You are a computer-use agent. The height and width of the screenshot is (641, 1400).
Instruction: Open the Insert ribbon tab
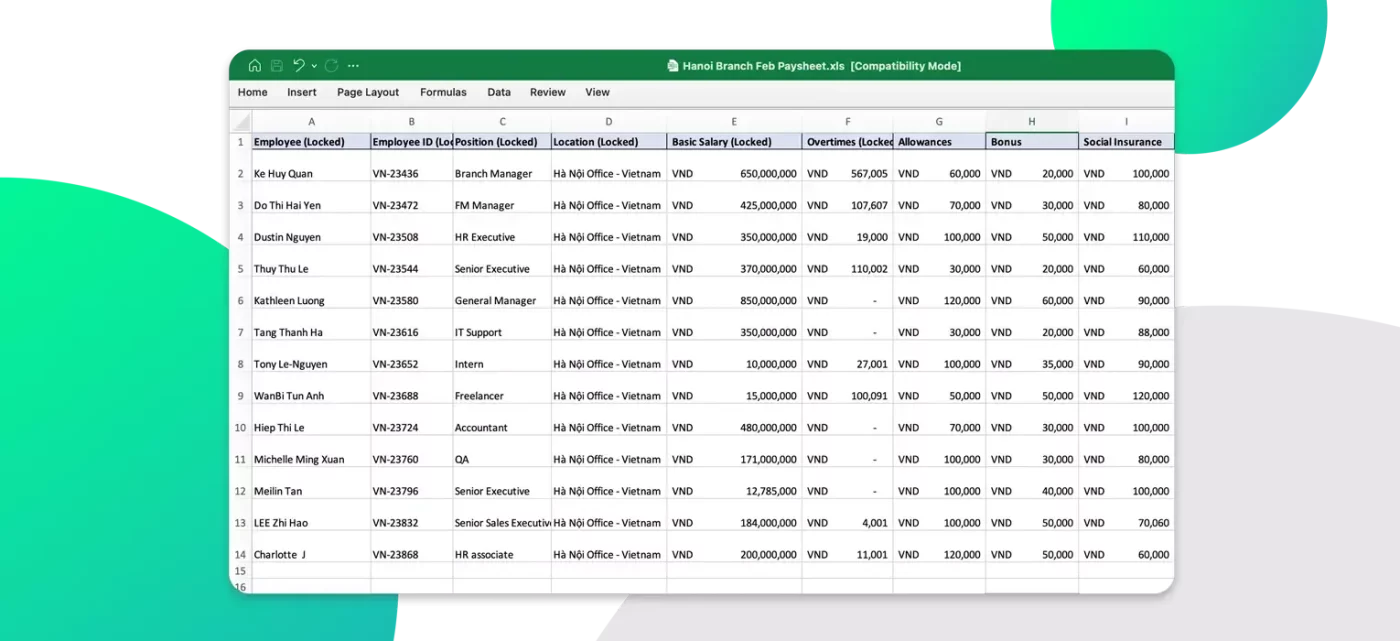tap(301, 92)
